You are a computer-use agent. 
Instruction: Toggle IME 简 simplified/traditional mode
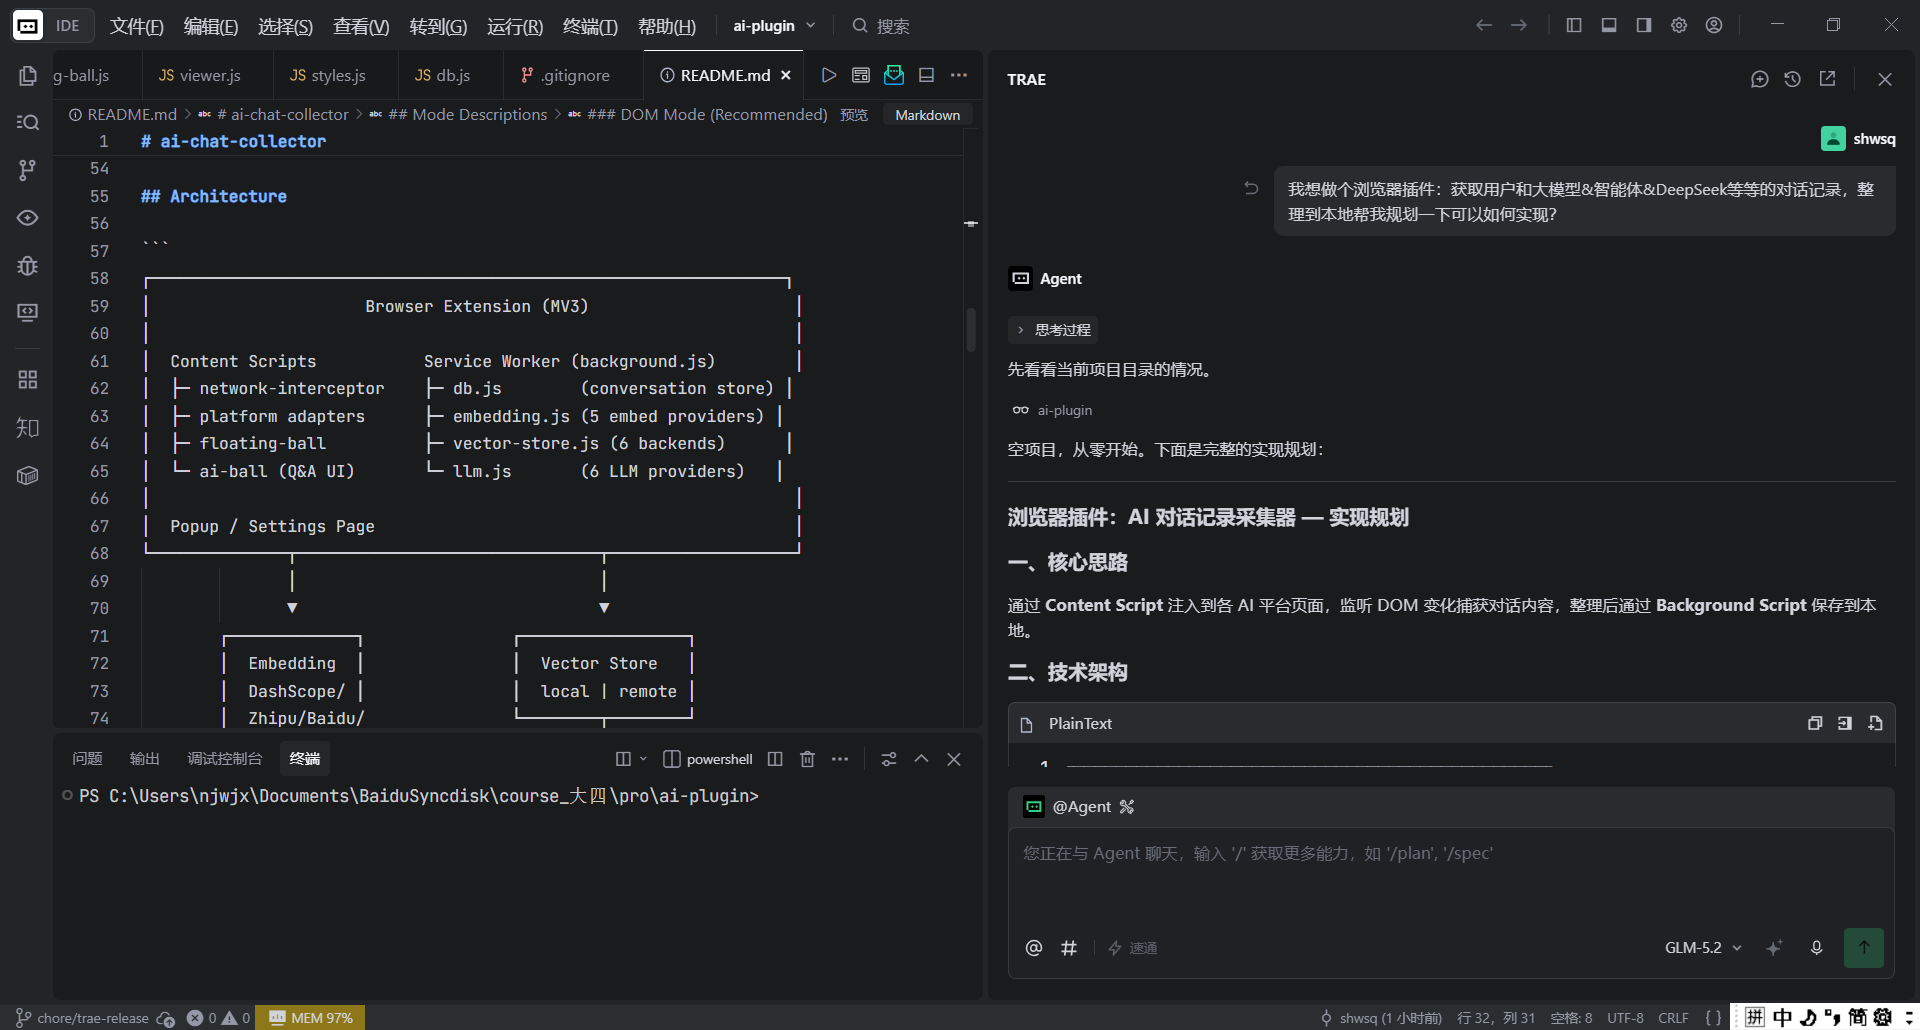coord(1857,1017)
